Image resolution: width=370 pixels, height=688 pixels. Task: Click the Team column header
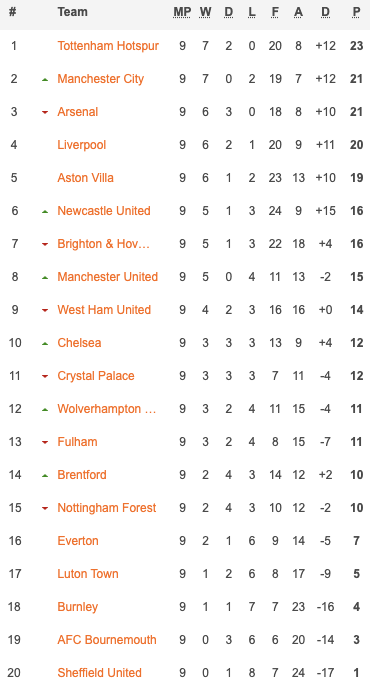click(72, 12)
